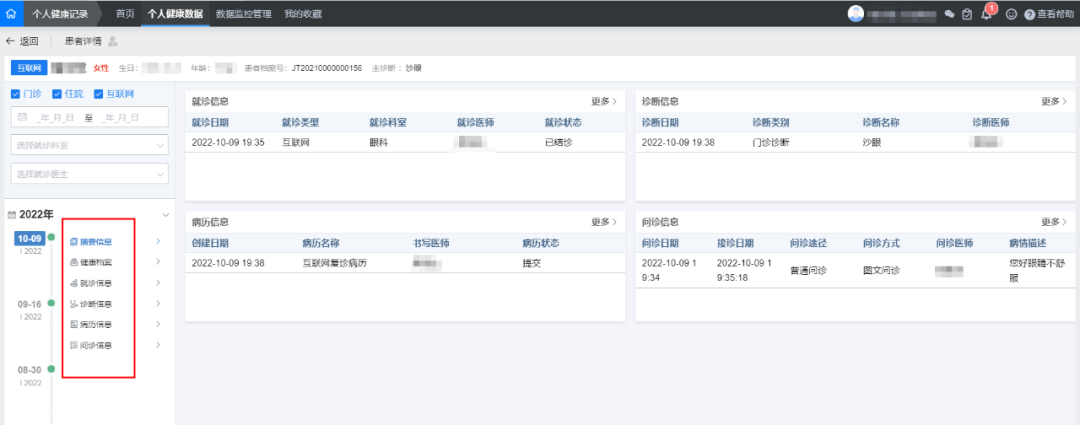The width and height of the screenshot is (1080, 425).
Task: Click 已结诊 status cell
Action: (559, 143)
